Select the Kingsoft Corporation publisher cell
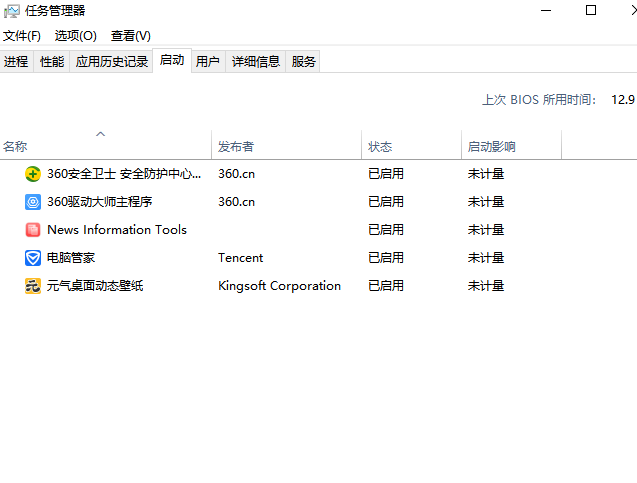 [x=279, y=286]
